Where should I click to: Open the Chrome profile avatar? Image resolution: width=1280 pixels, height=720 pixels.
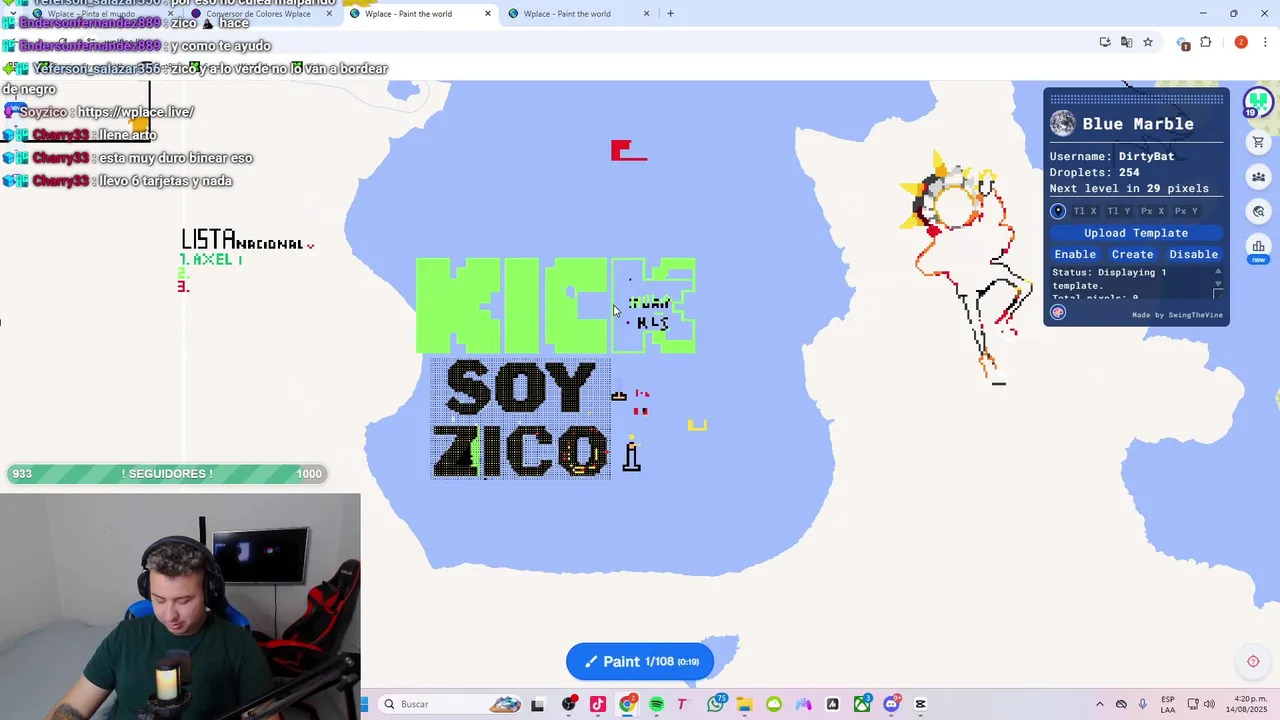pos(1241,42)
